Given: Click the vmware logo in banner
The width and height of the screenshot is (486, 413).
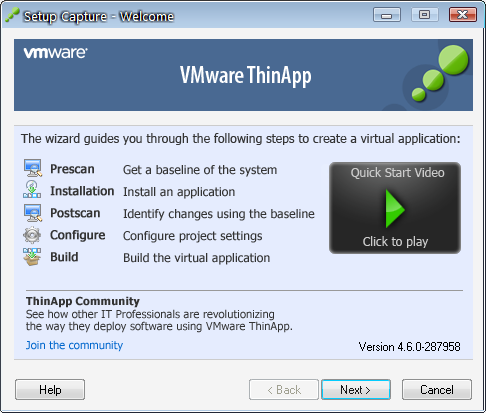Looking at the screenshot, I should [x=55, y=53].
